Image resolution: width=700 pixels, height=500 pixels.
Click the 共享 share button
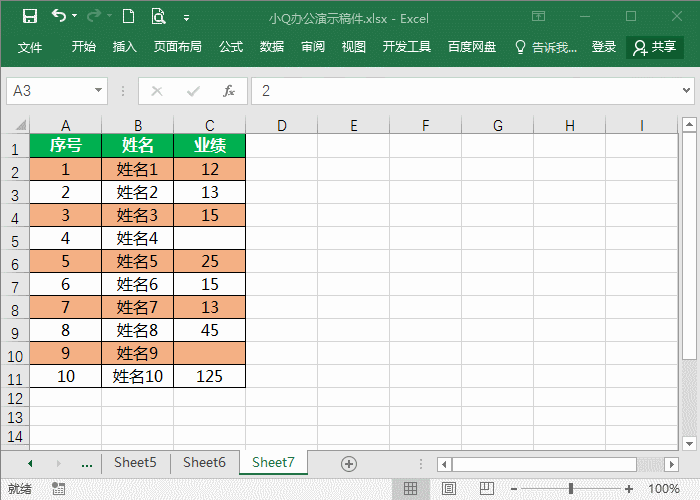click(x=655, y=47)
